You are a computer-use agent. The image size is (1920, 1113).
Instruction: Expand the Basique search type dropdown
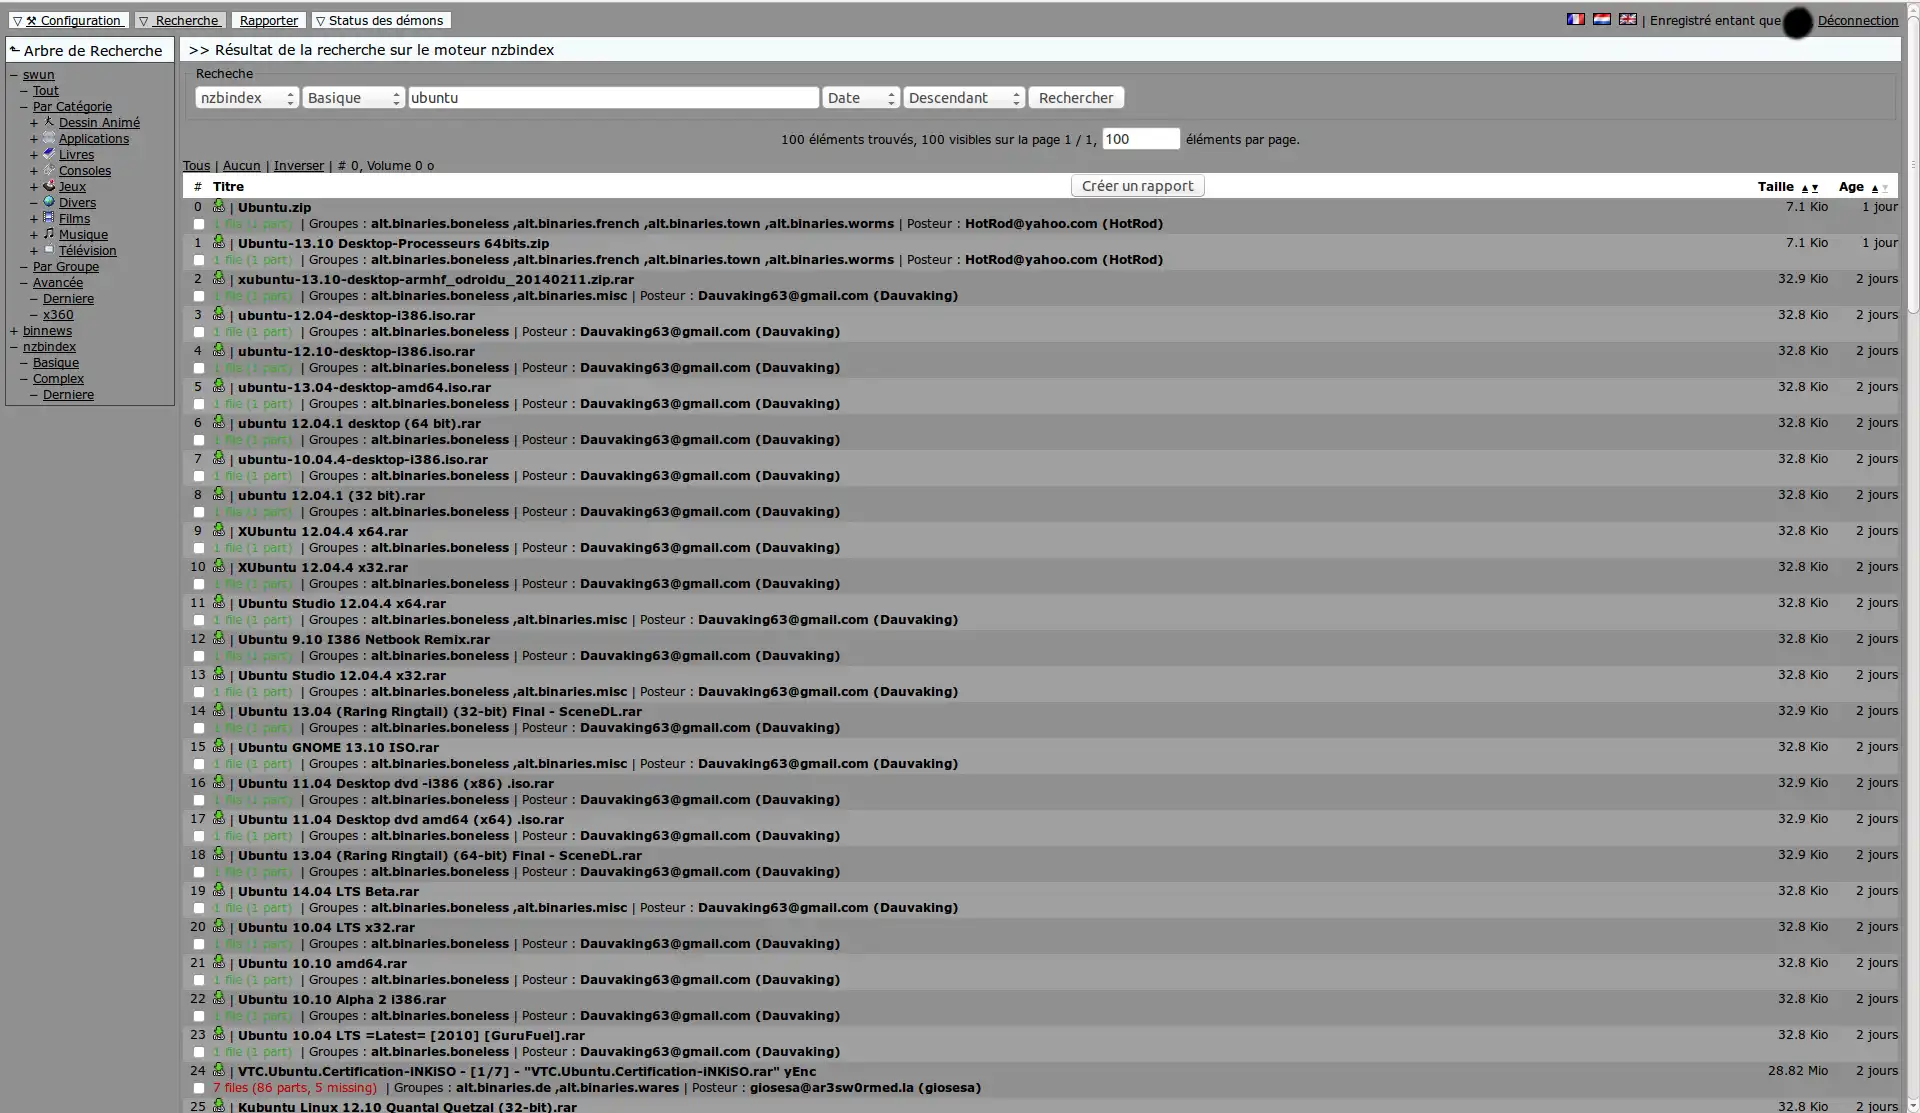[351, 97]
